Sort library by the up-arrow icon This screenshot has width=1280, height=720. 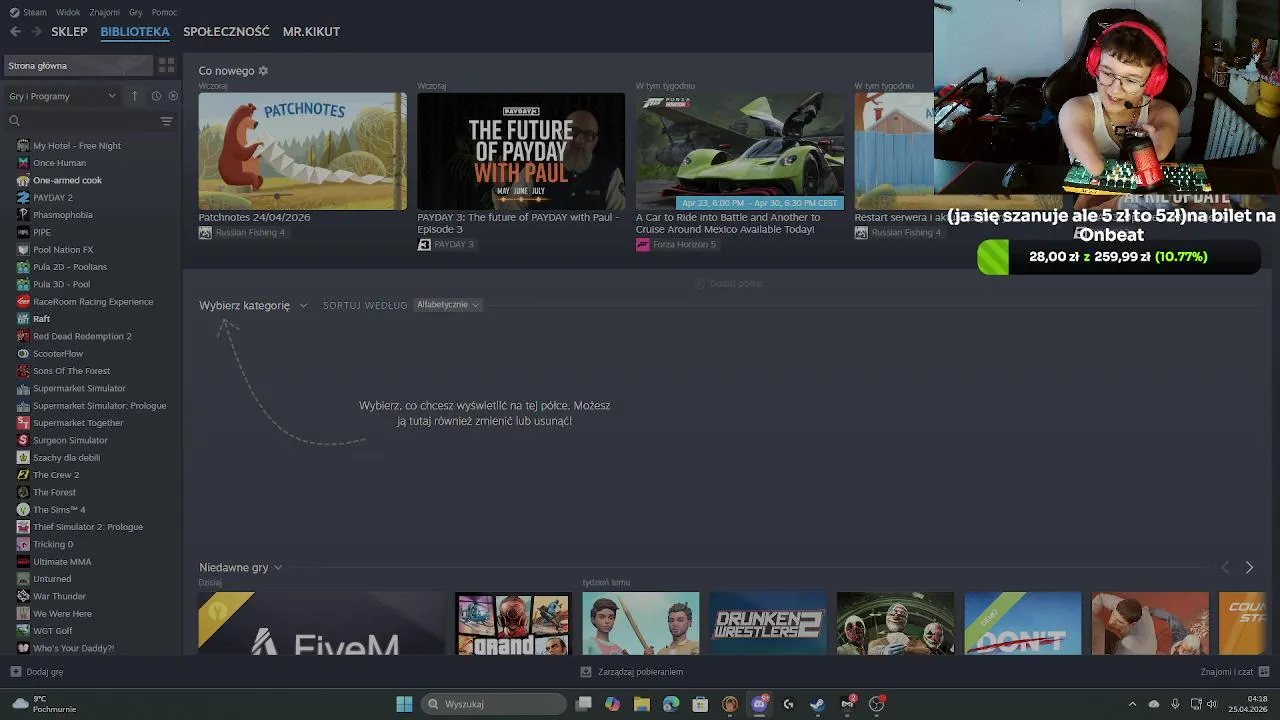pos(135,96)
